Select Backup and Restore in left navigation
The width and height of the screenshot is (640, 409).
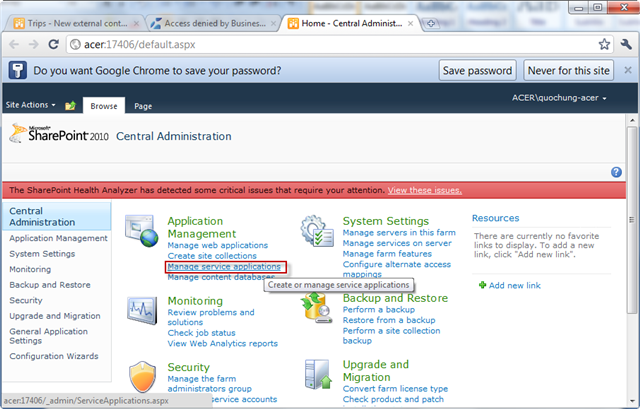pyautogui.click(x=50, y=285)
